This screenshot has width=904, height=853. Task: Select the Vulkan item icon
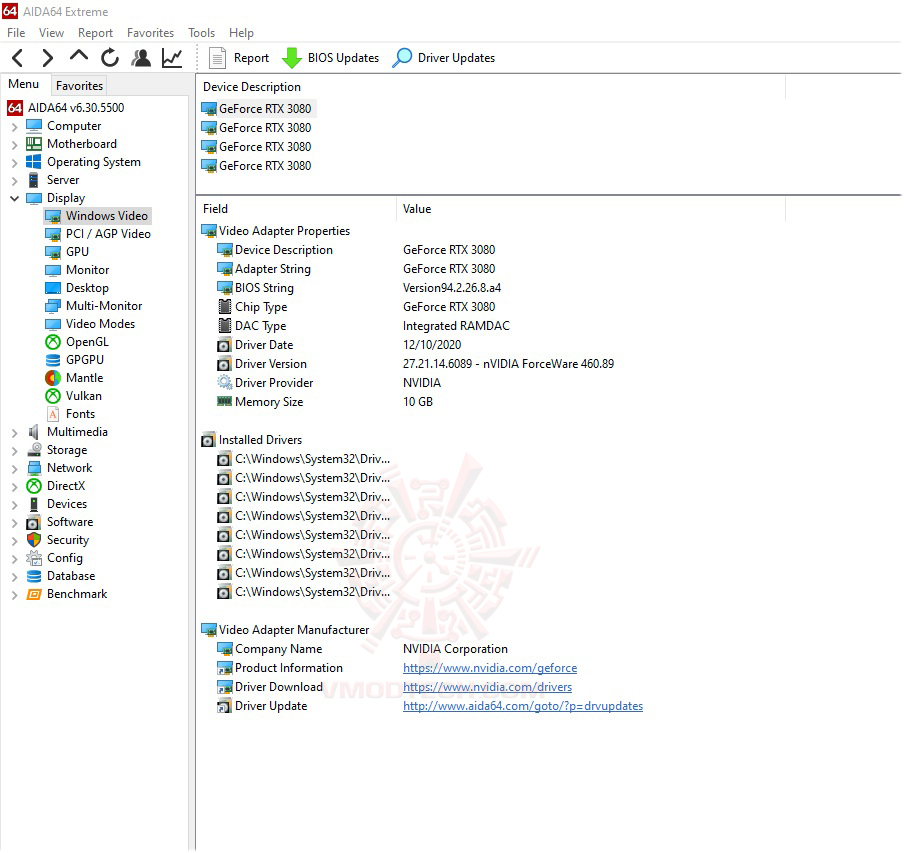click(x=53, y=396)
